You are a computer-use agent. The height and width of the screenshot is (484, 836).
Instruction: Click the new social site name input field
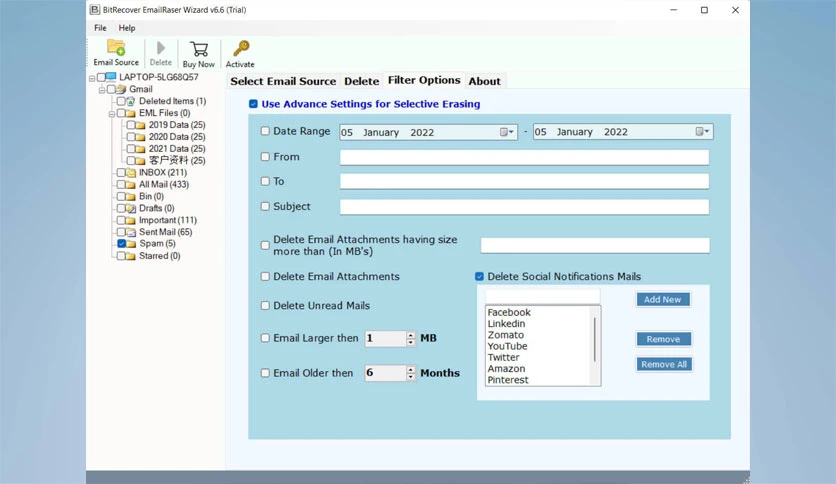pos(543,296)
